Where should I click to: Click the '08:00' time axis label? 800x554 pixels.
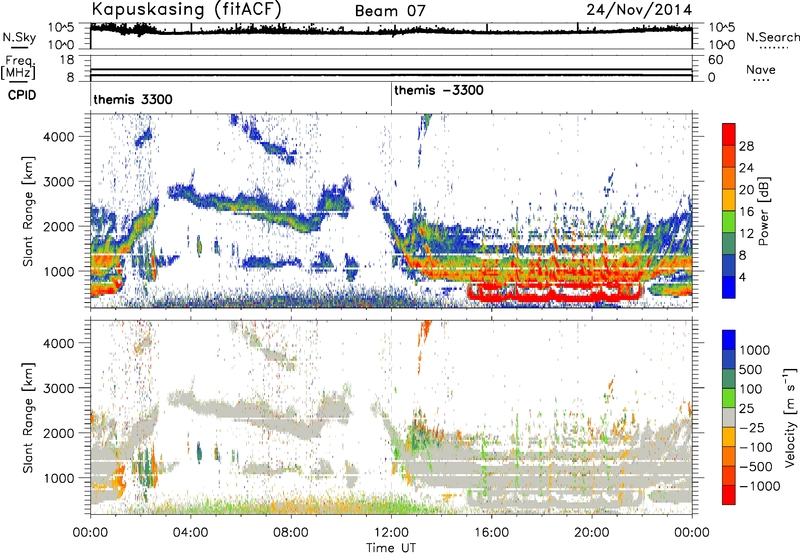[291, 533]
